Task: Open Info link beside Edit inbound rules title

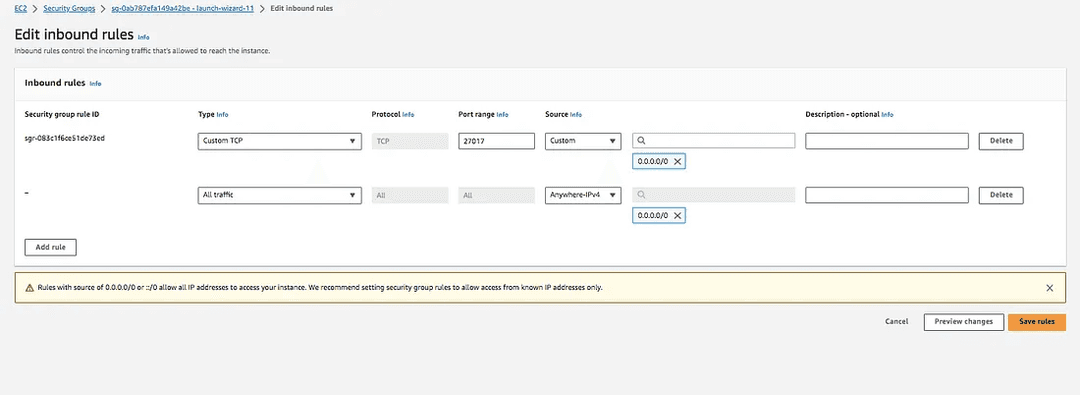Action: (x=143, y=37)
